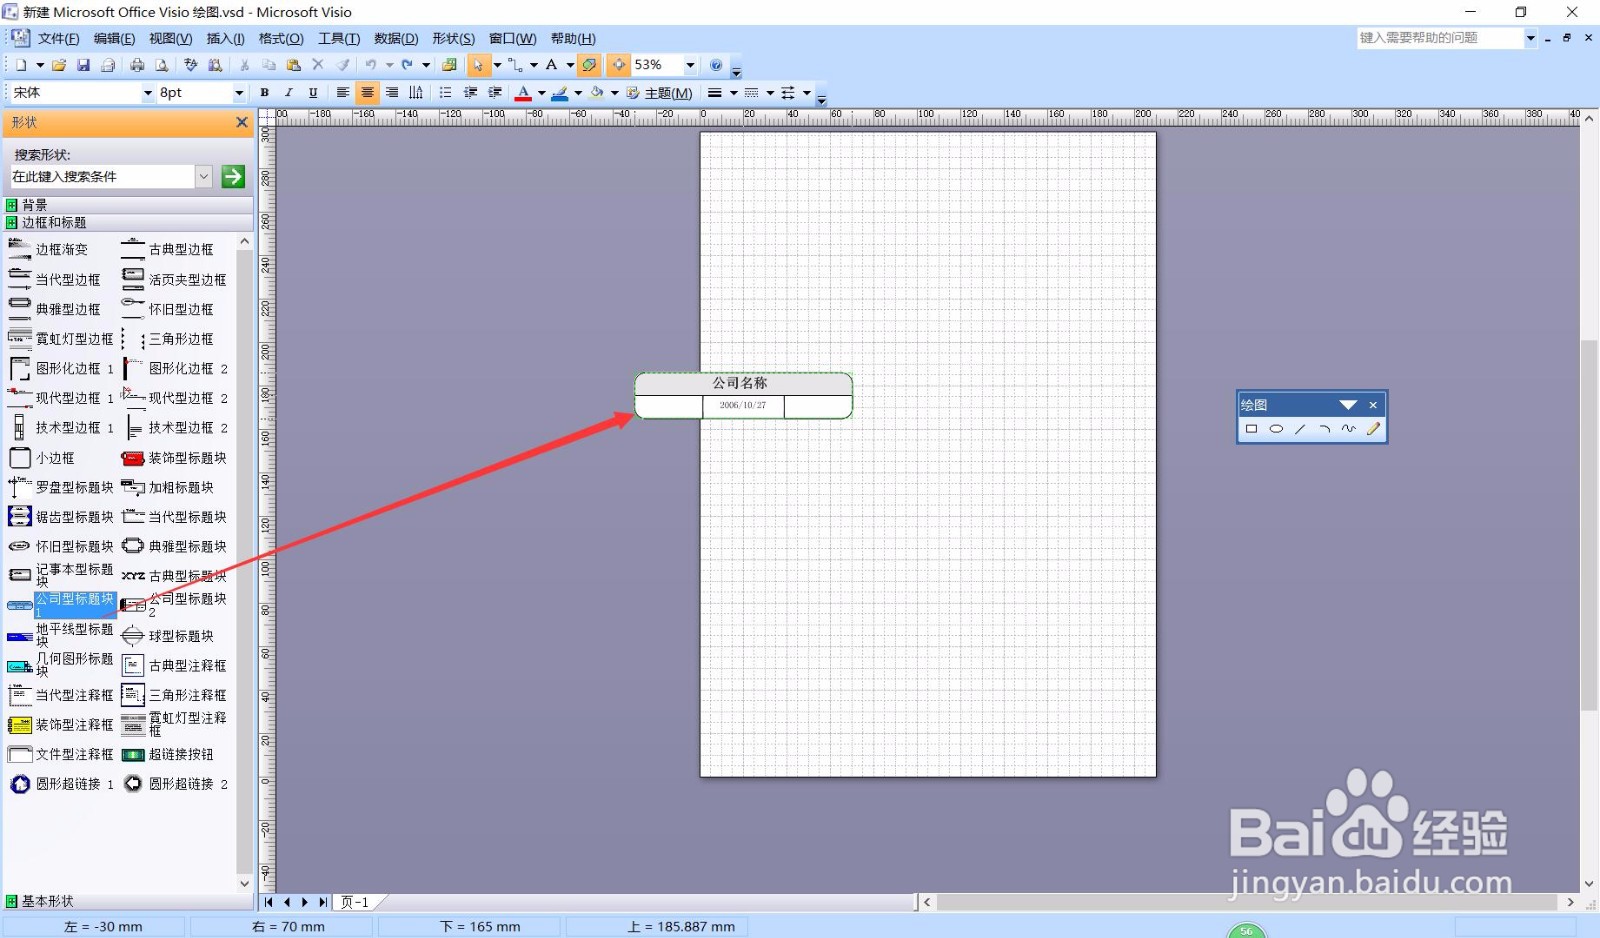
Task: Click the Bullets list icon
Action: point(446,93)
